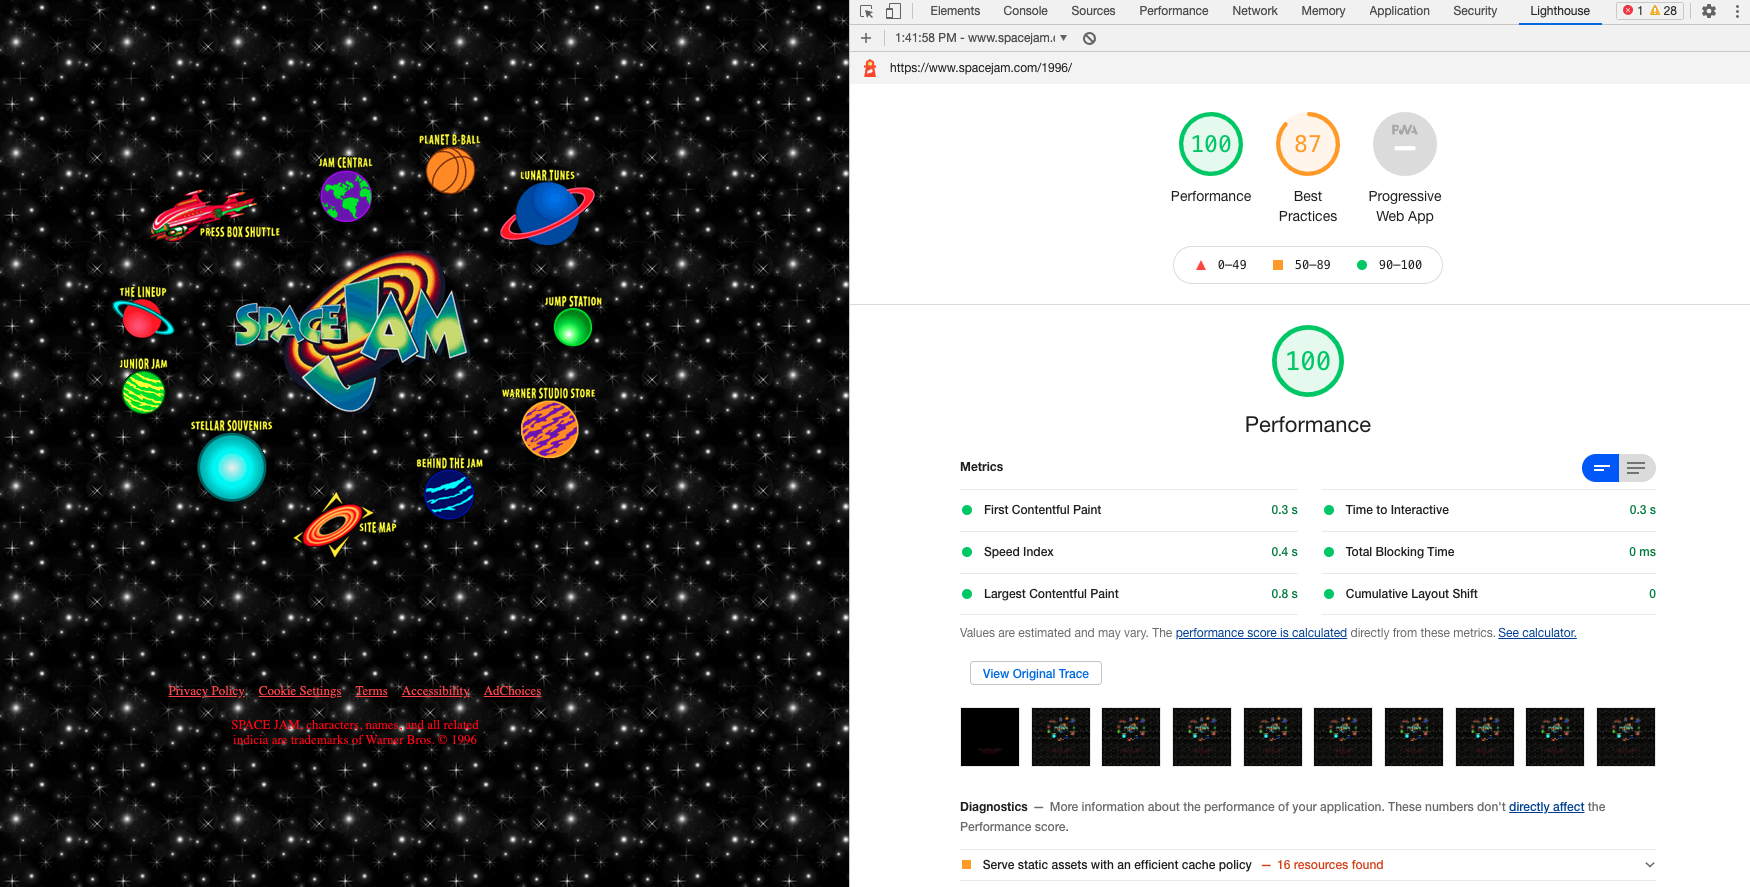Image resolution: width=1750 pixels, height=887 pixels.
Task: Click the Best Practices score gauge
Action: point(1307,145)
